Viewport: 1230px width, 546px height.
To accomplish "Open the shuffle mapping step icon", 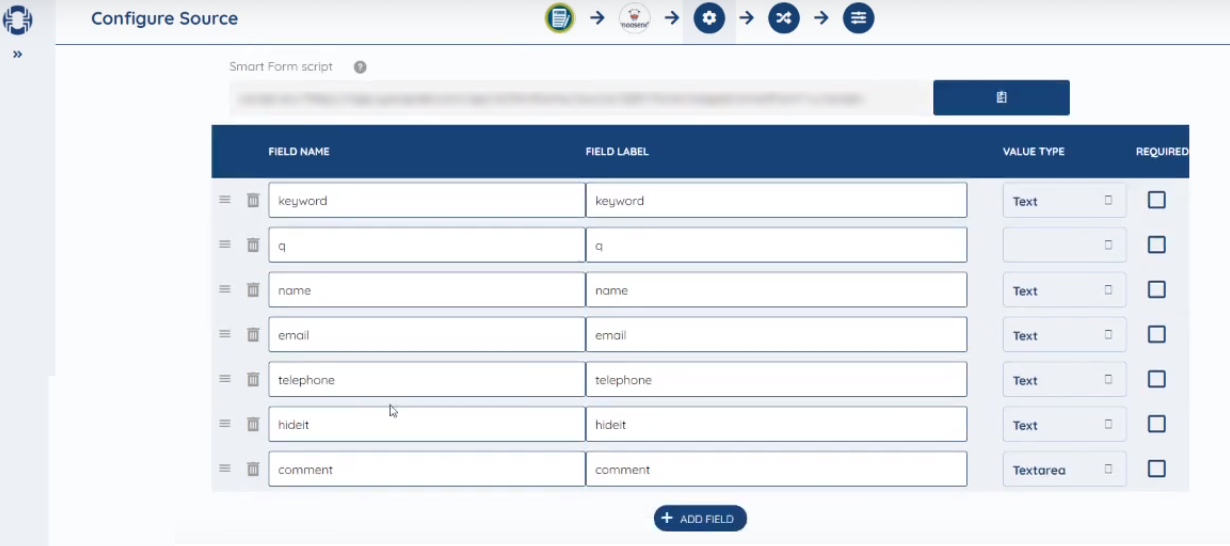I will (784, 18).
